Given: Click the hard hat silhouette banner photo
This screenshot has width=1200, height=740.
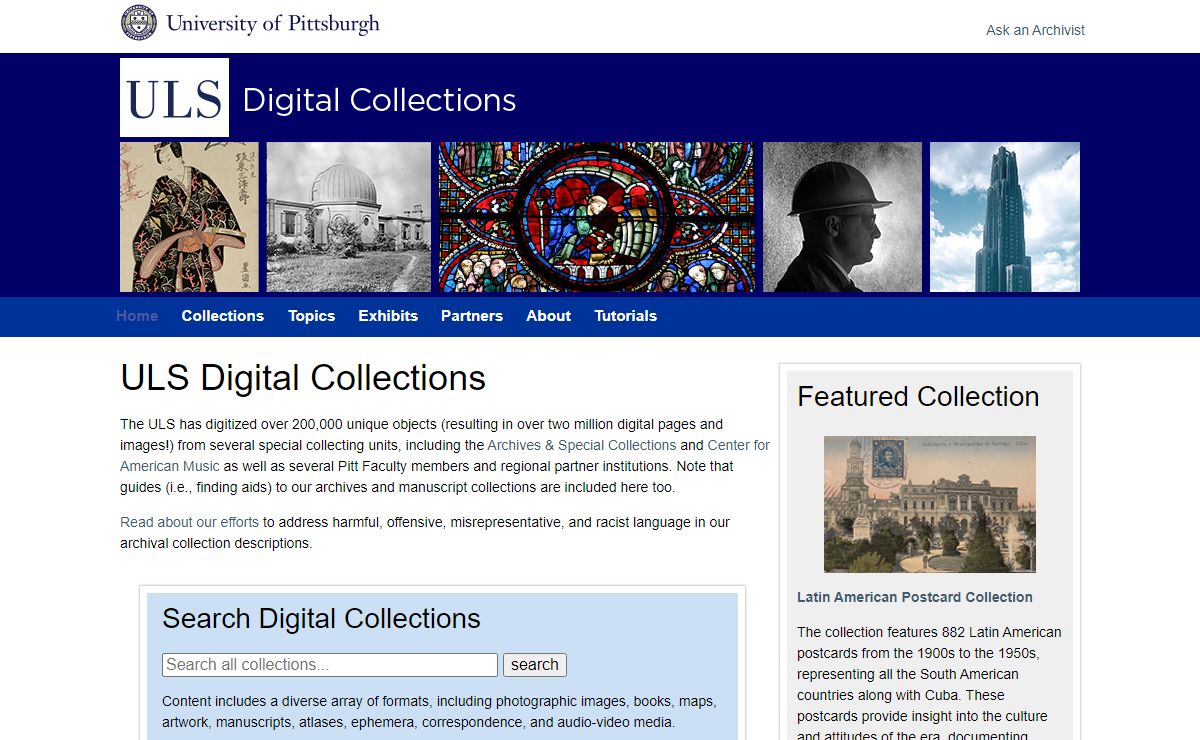Looking at the screenshot, I should pos(842,217).
